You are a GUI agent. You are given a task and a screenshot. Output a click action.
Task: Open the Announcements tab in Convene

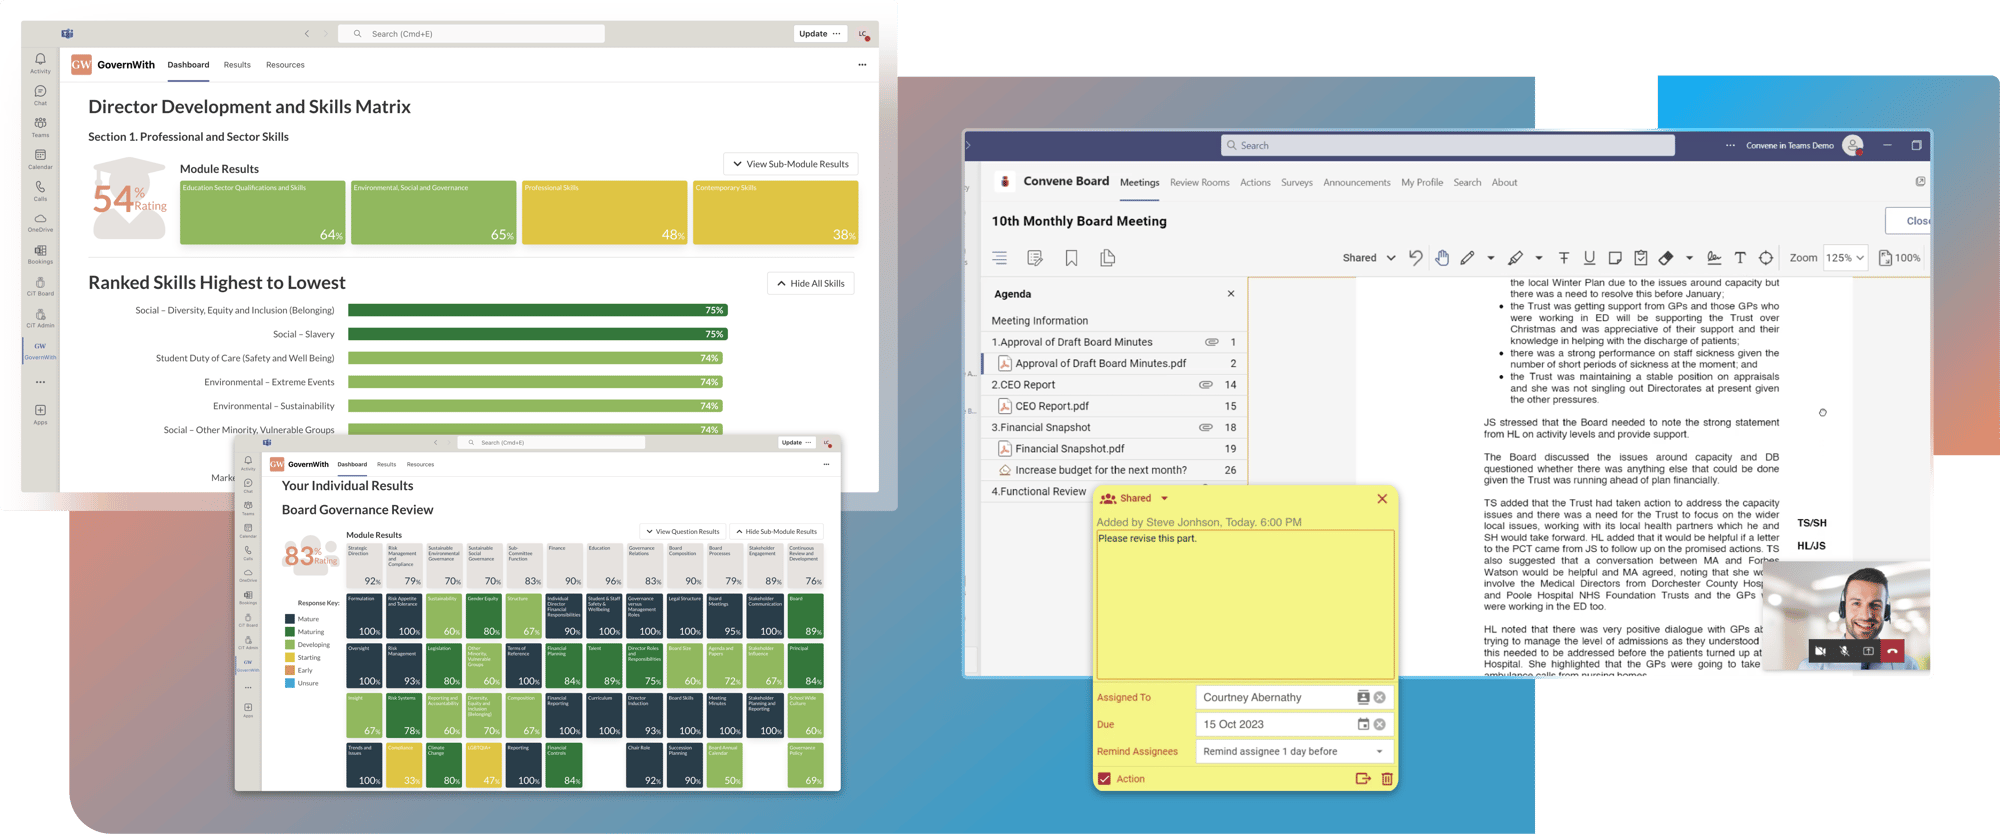point(1356,182)
